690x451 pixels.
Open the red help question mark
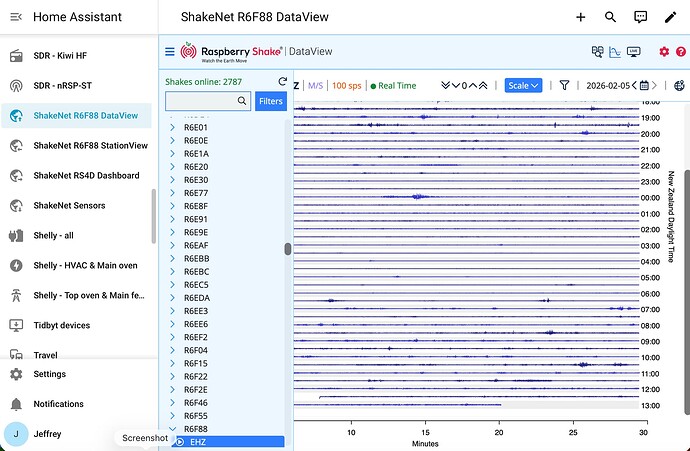pos(680,52)
